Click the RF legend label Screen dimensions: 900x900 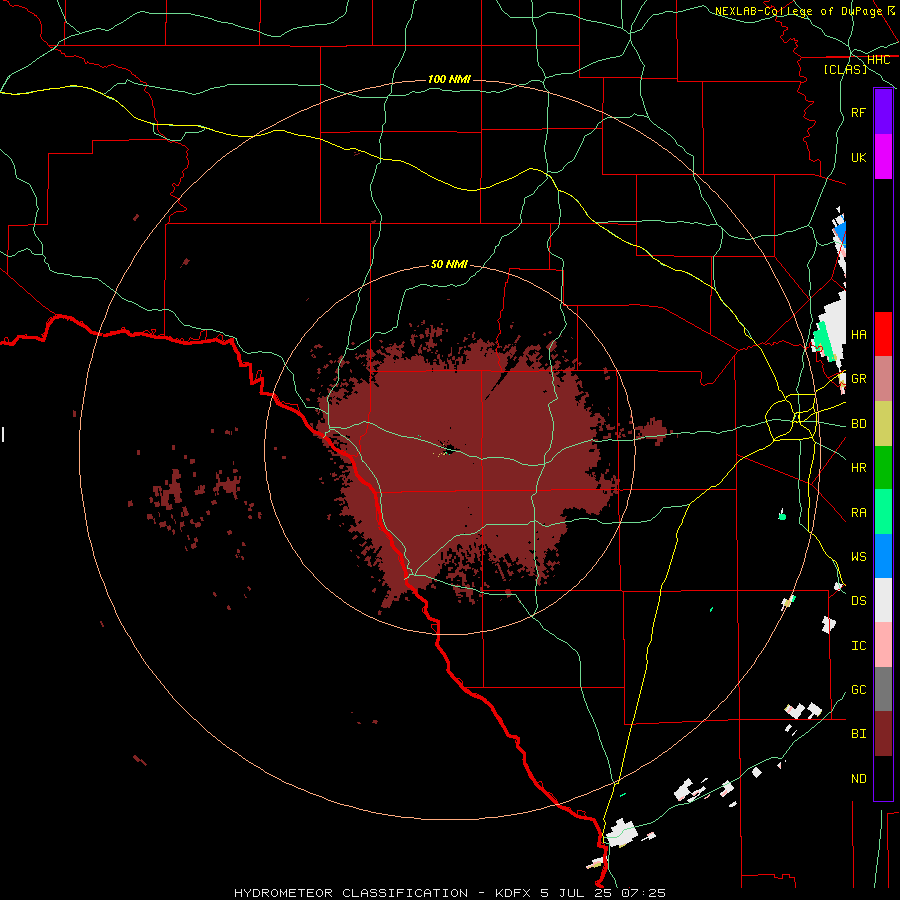coord(858,112)
